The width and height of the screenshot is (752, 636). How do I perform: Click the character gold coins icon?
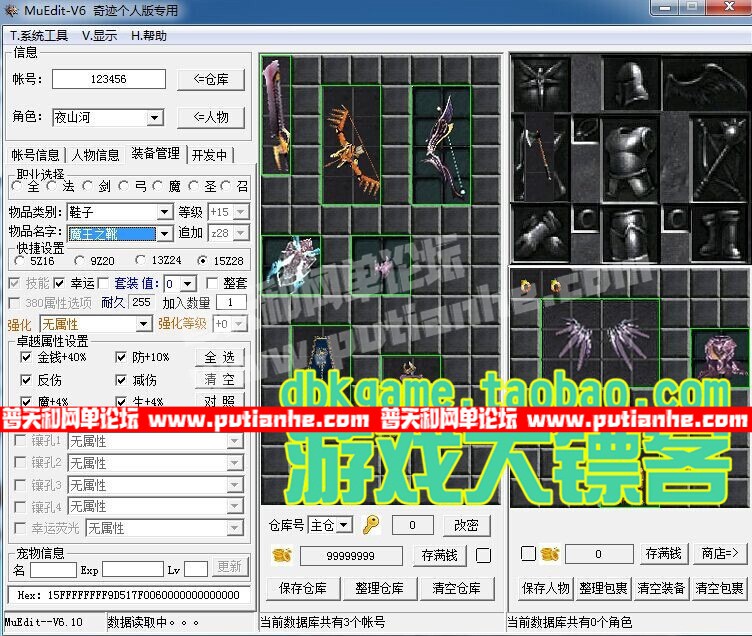(550, 554)
